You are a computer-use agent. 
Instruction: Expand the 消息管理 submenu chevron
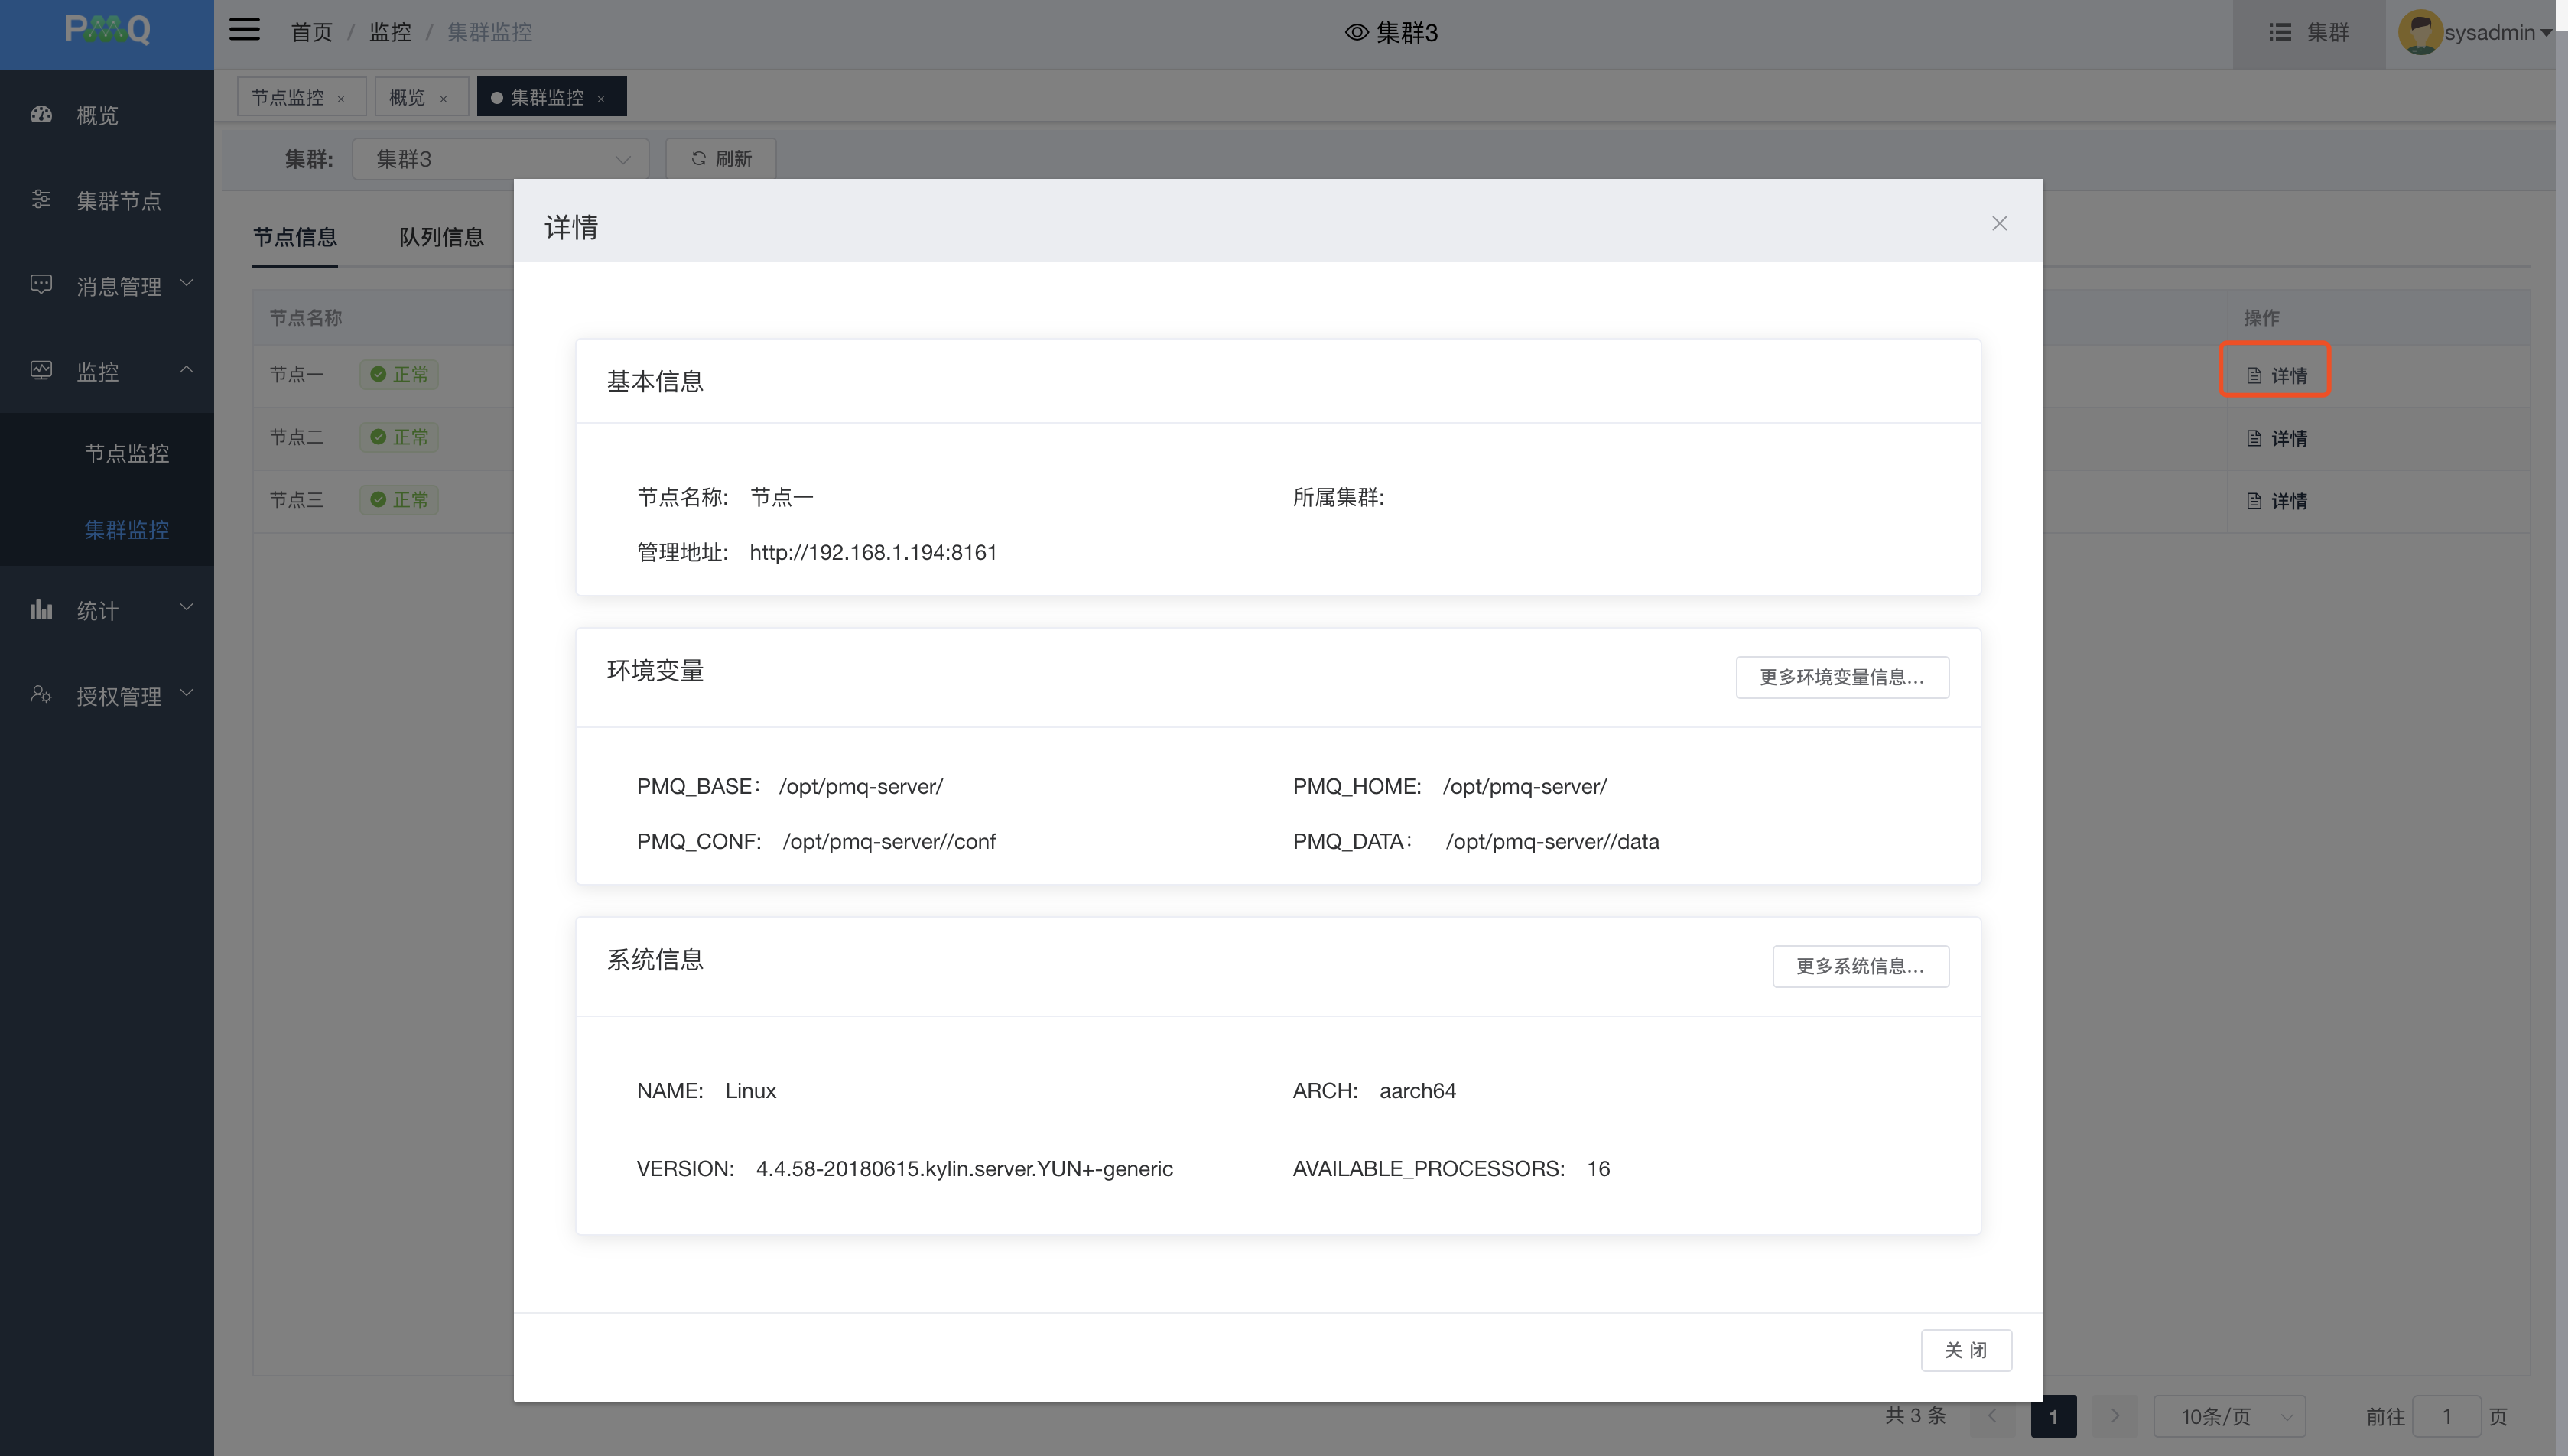(x=186, y=284)
